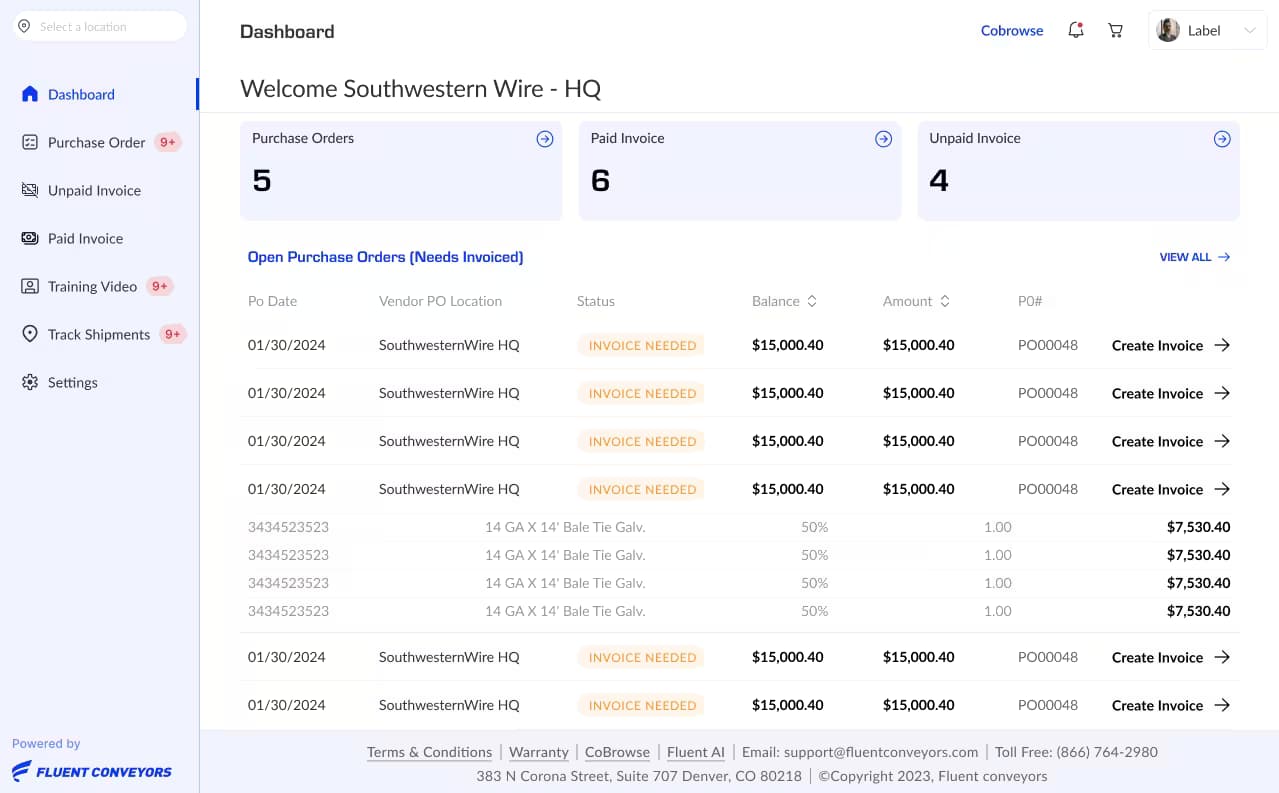Click the Vendor PO Location column header

(x=440, y=301)
